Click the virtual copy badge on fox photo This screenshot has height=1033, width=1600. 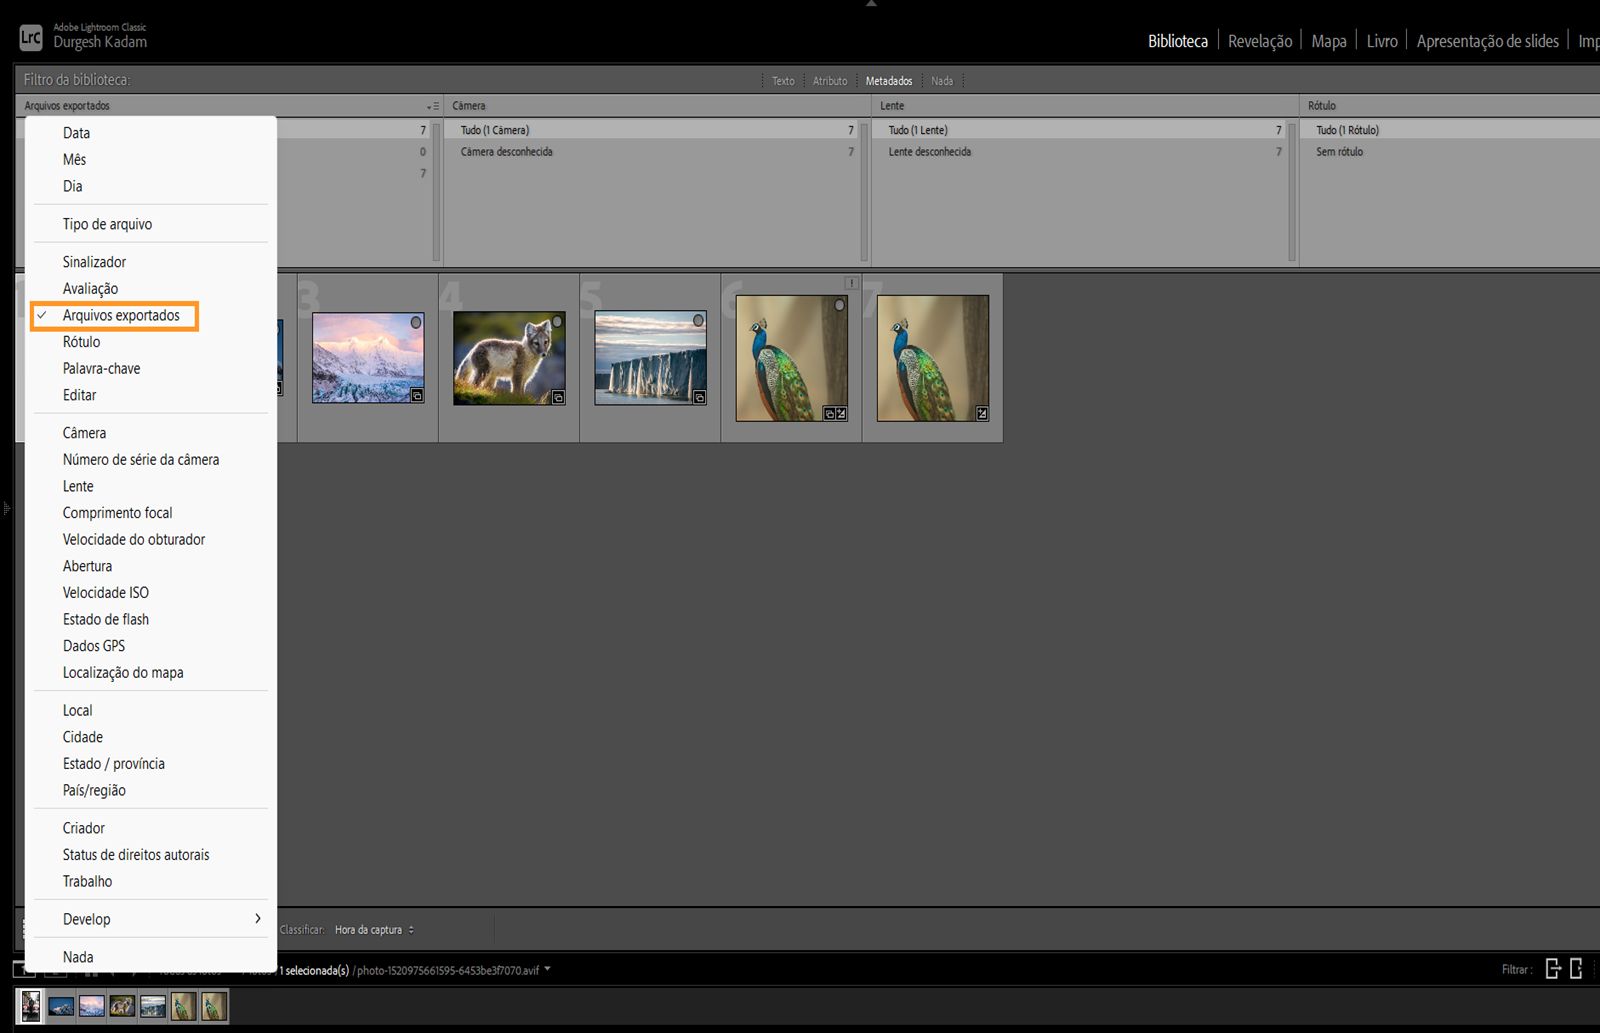pos(558,397)
